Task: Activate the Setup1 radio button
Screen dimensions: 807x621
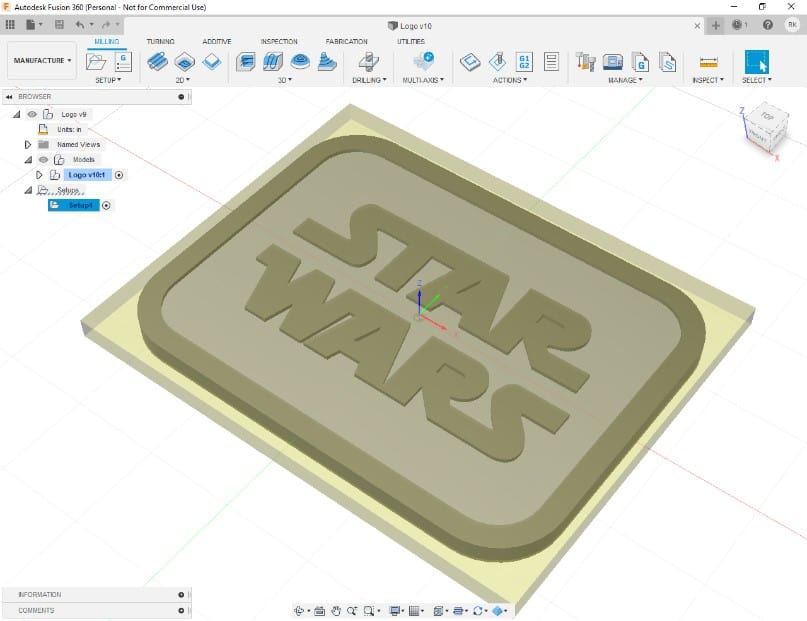Action: click(x=106, y=205)
